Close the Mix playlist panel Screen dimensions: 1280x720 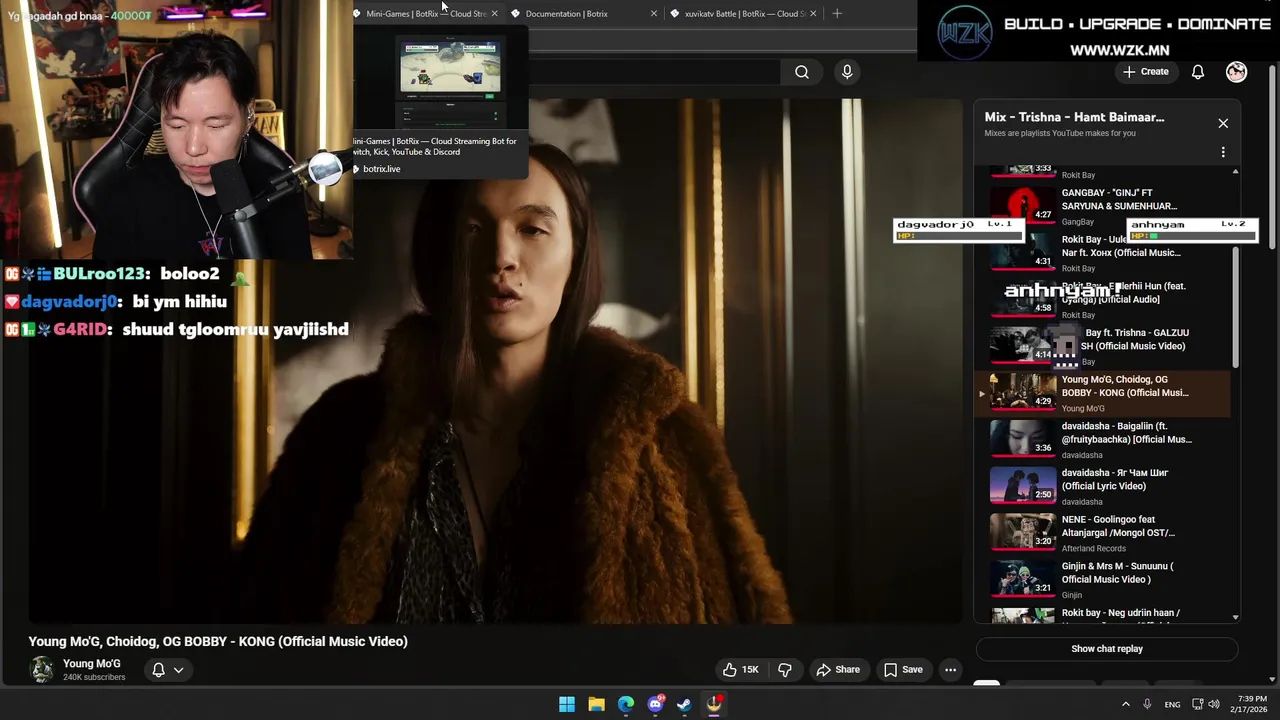(1223, 123)
